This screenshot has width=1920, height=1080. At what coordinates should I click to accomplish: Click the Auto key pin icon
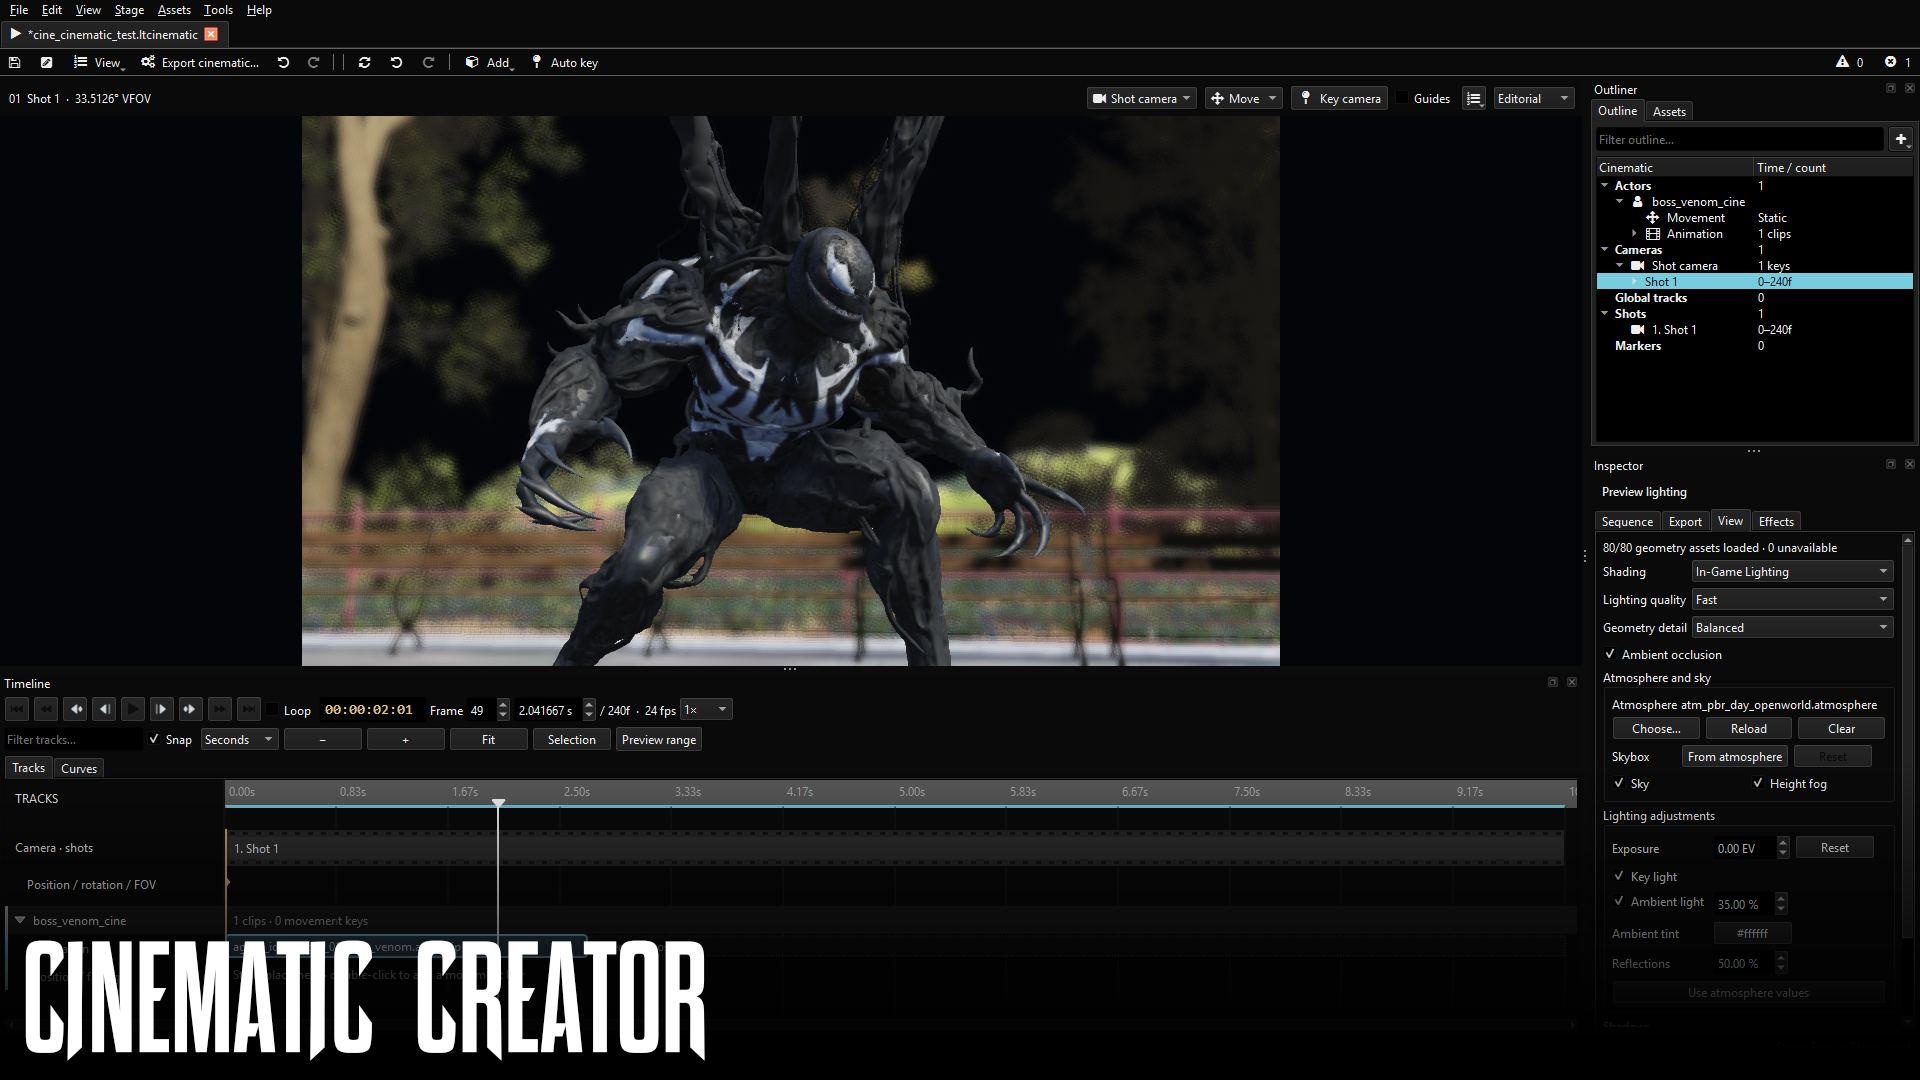pyautogui.click(x=537, y=62)
